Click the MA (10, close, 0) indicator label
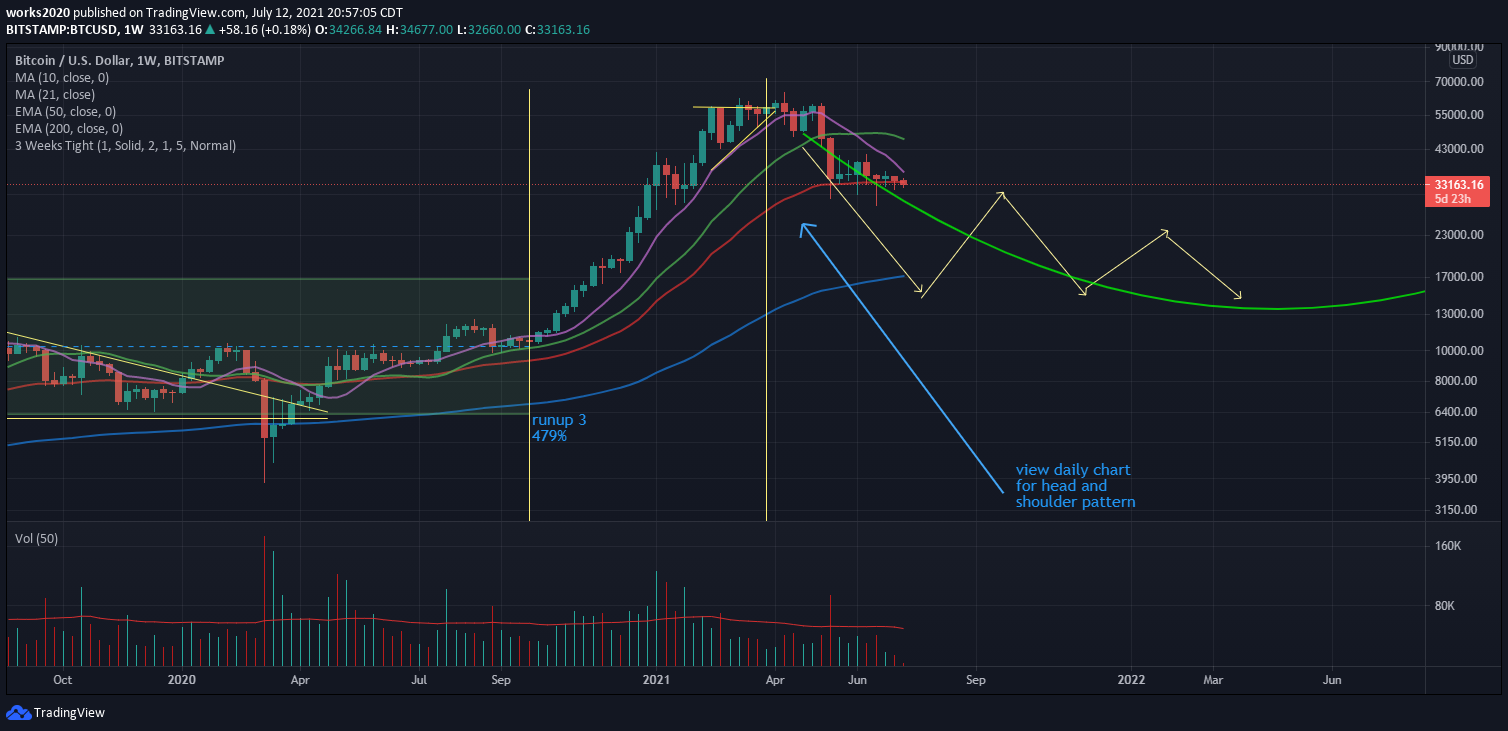 [x=62, y=77]
